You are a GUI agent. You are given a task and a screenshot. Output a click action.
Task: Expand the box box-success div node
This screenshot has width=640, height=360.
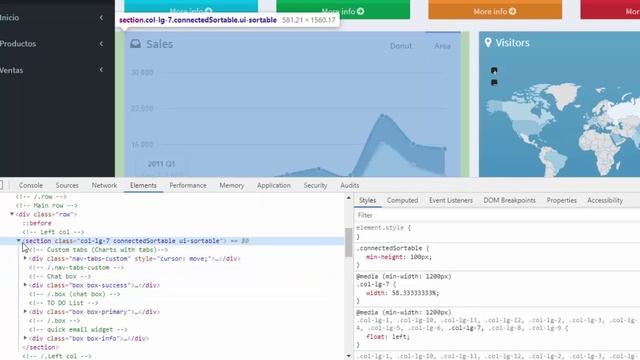click(25, 284)
